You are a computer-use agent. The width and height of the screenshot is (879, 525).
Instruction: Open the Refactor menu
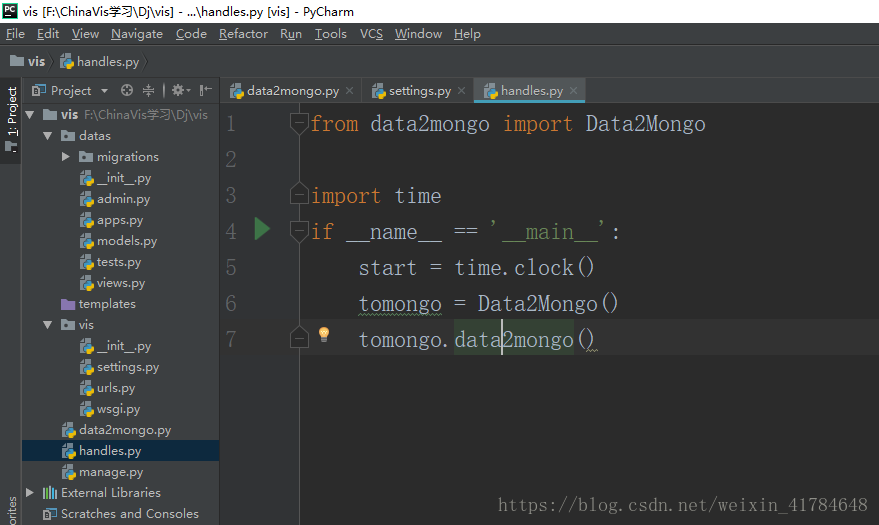coord(243,34)
